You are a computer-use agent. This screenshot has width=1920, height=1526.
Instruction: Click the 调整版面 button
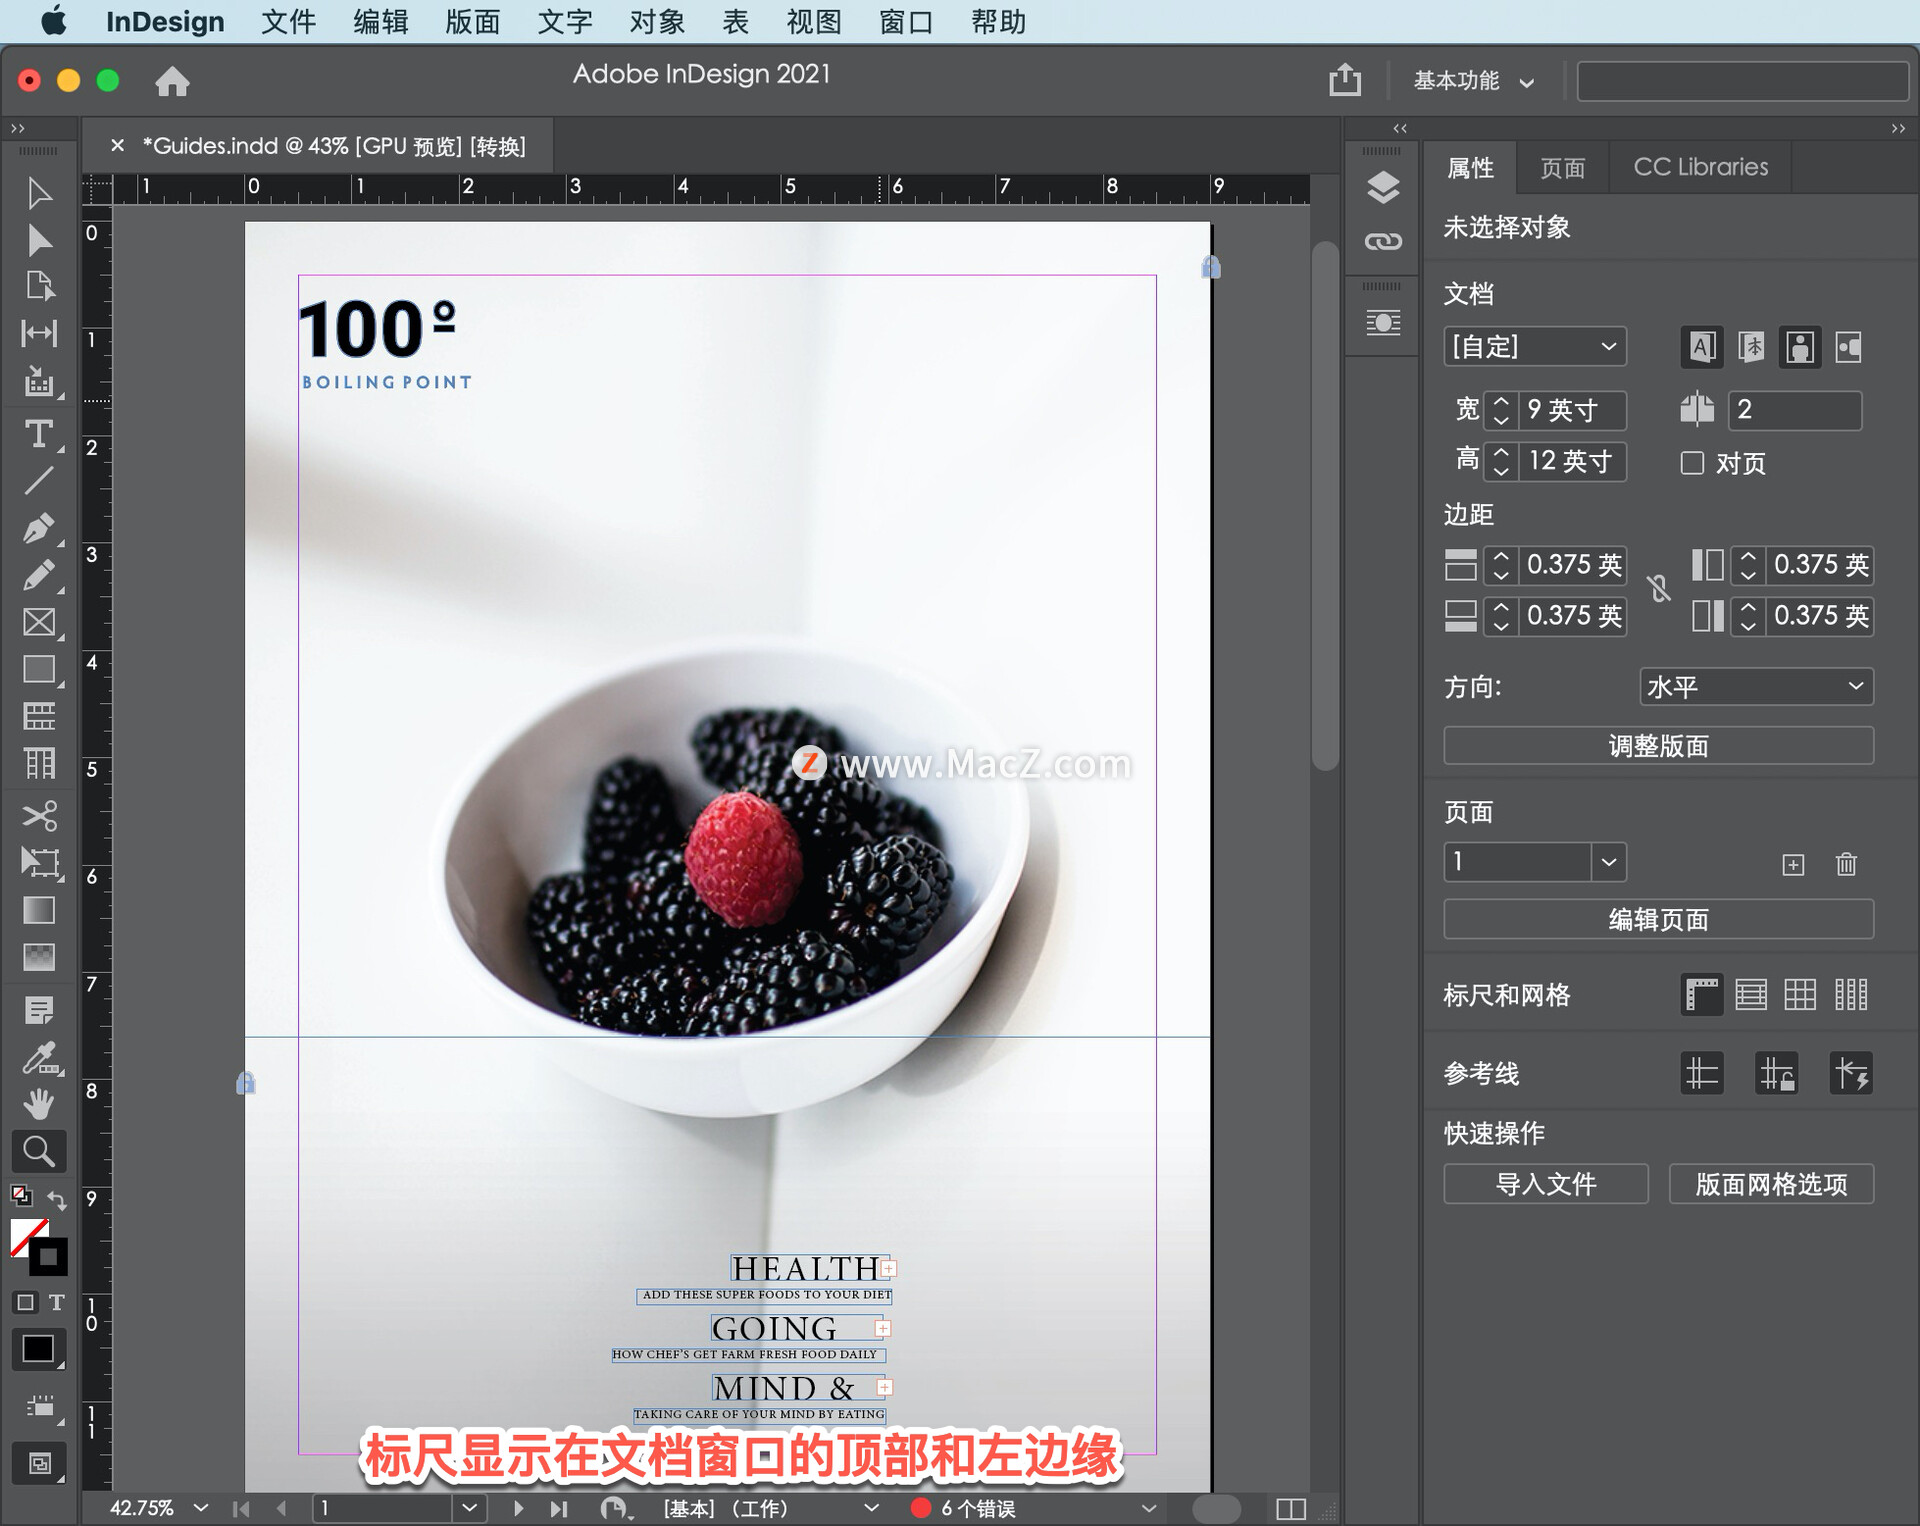pyautogui.click(x=1658, y=745)
